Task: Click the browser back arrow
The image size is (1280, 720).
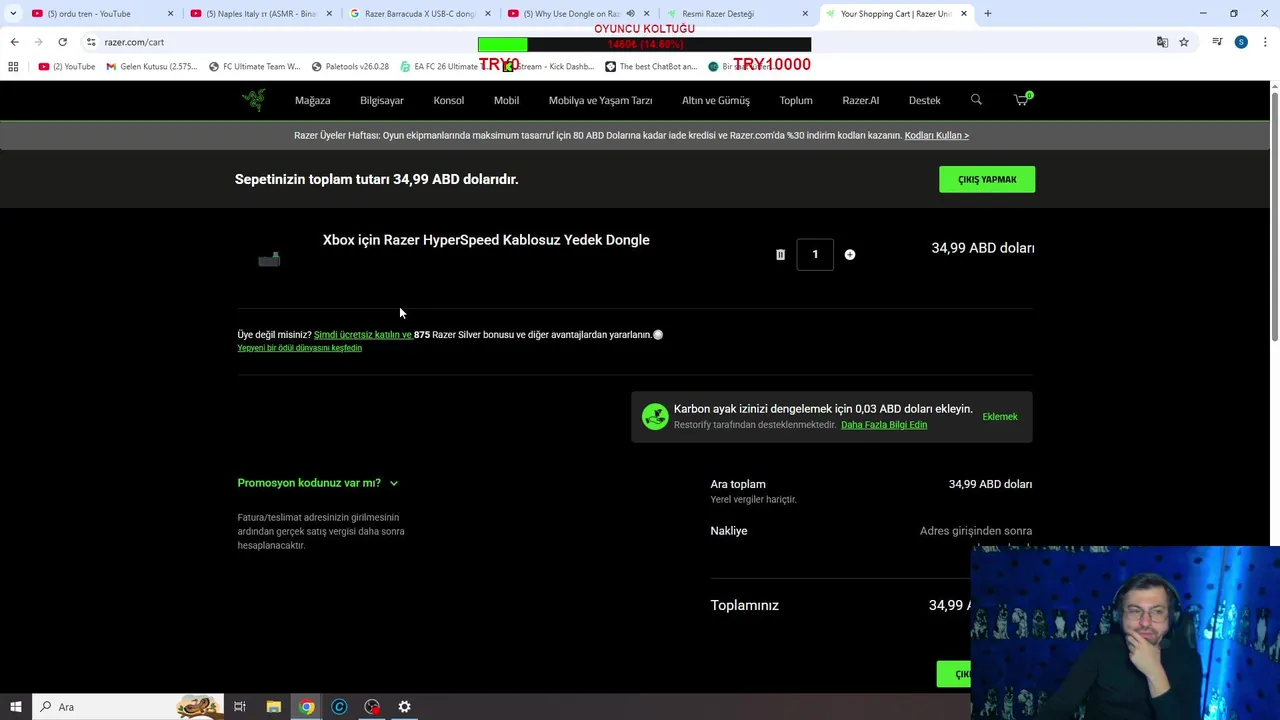Action: pos(14,42)
